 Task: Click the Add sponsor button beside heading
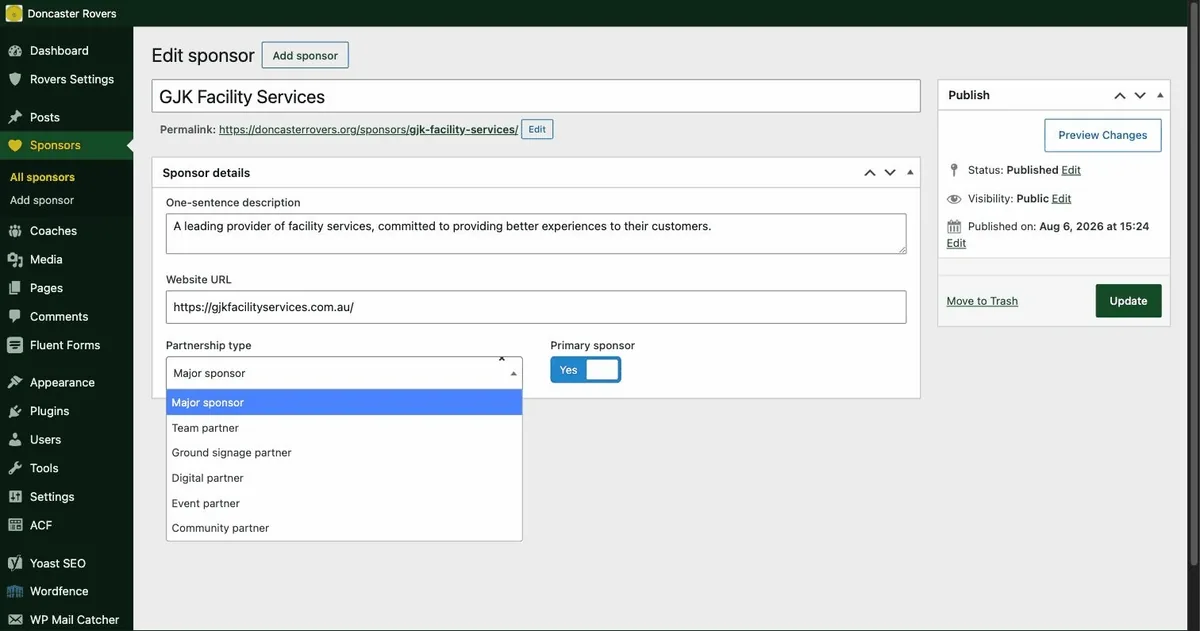[x=305, y=55]
